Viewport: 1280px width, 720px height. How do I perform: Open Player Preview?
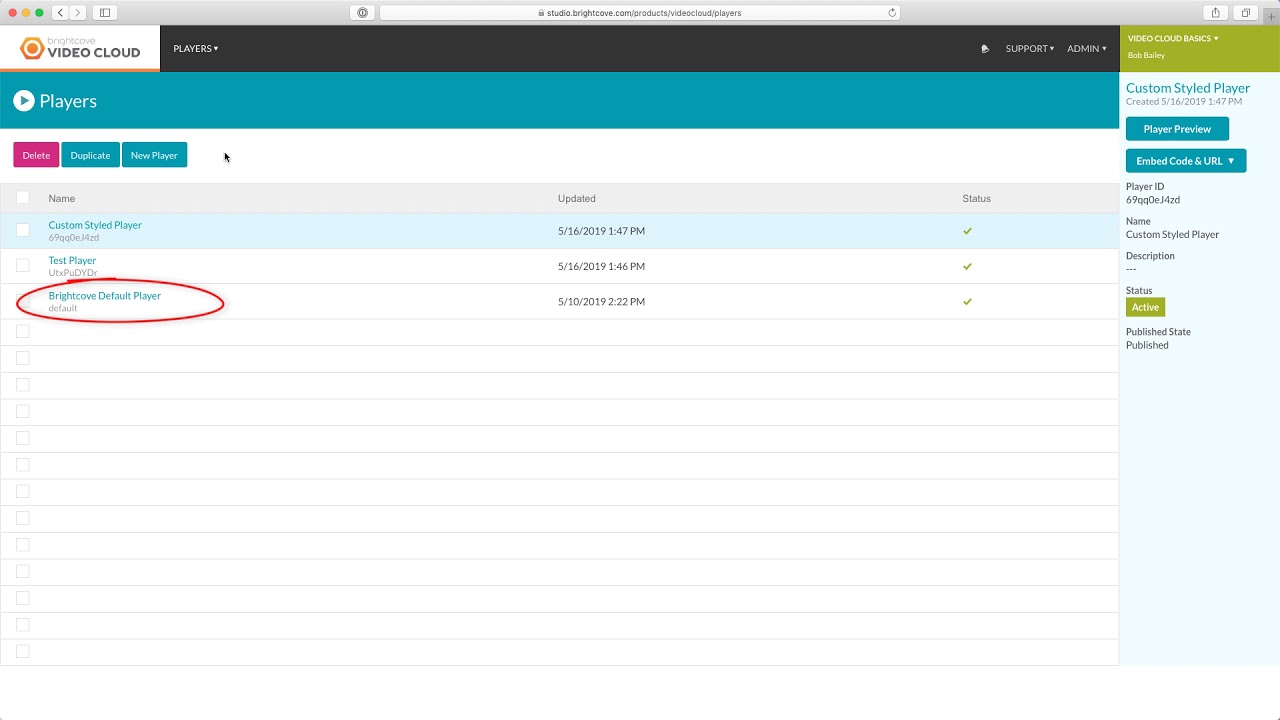pos(1177,129)
